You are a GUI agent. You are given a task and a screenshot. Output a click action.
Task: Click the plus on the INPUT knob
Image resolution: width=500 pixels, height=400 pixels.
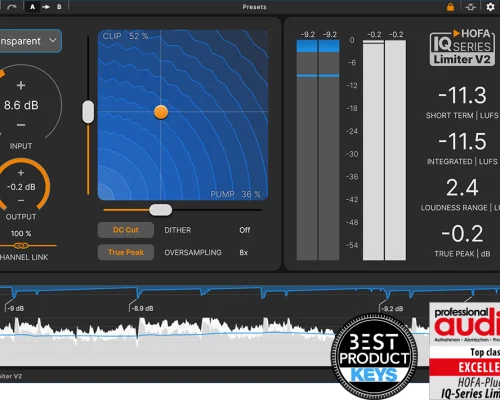pos(21,85)
